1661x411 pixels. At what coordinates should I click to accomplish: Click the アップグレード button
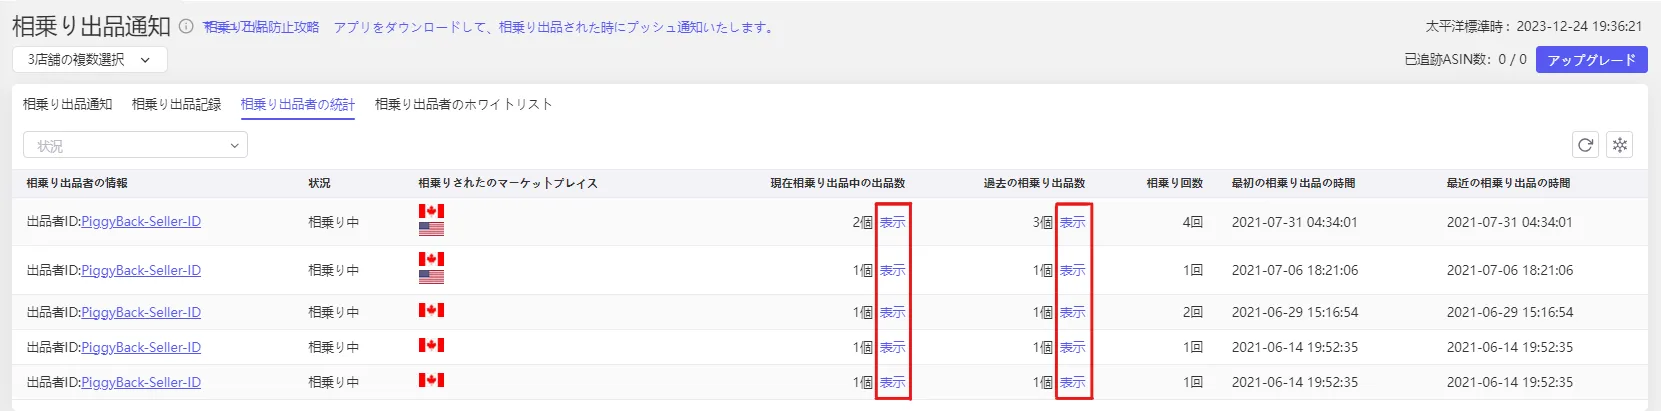(1591, 60)
